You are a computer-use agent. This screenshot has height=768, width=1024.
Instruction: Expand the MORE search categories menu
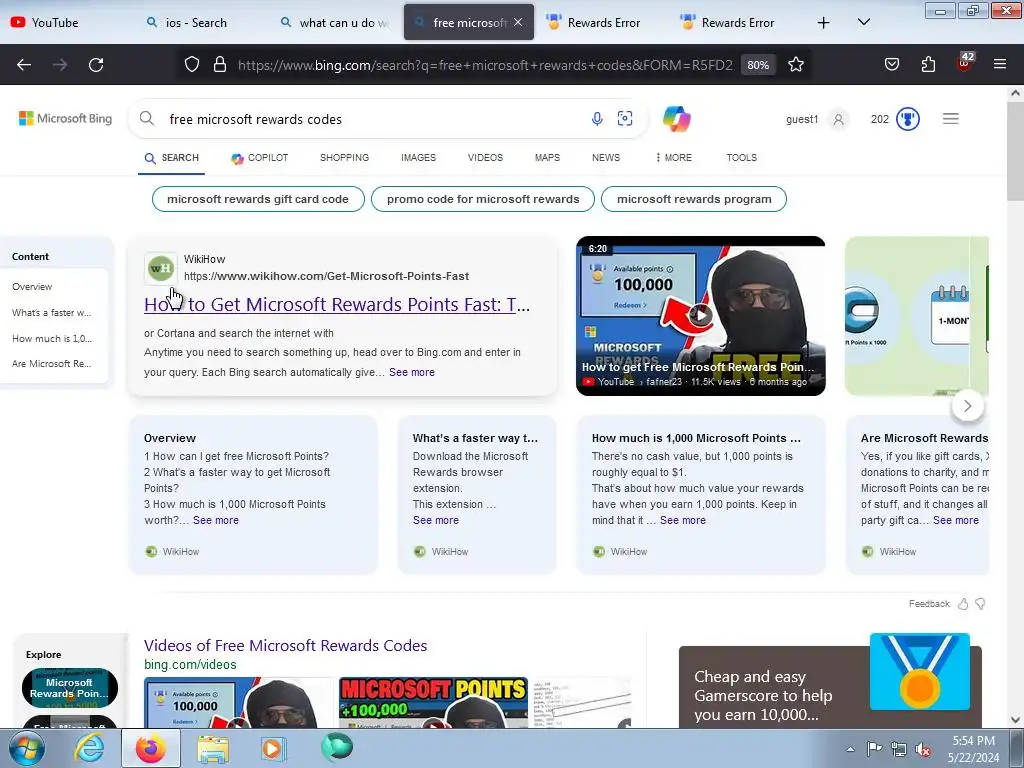click(x=673, y=158)
